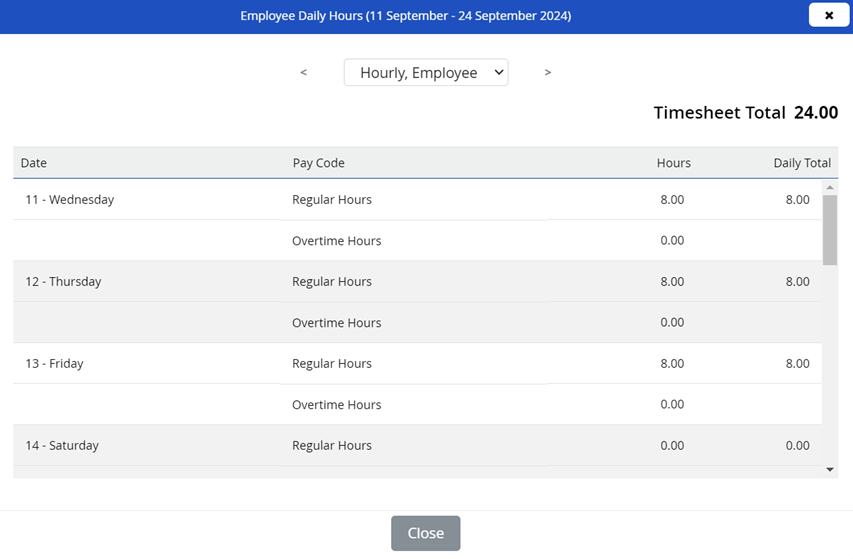The image size is (853, 559).
Task: Go to previous employee with left arrow
Action: pyautogui.click(x=303, y=72)
